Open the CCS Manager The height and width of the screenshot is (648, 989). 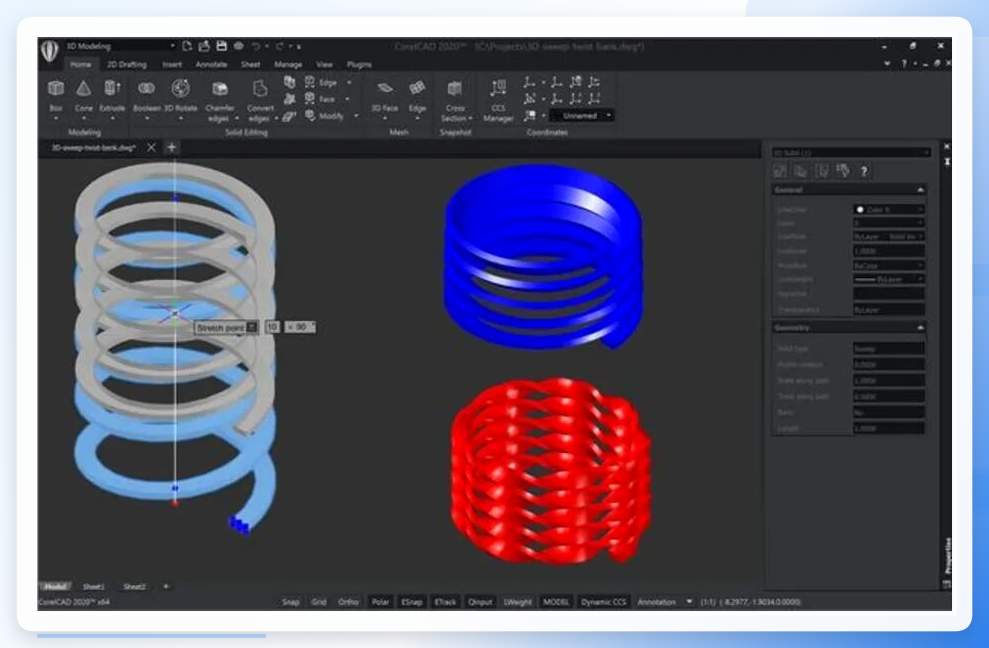click(x=498, y=99)
